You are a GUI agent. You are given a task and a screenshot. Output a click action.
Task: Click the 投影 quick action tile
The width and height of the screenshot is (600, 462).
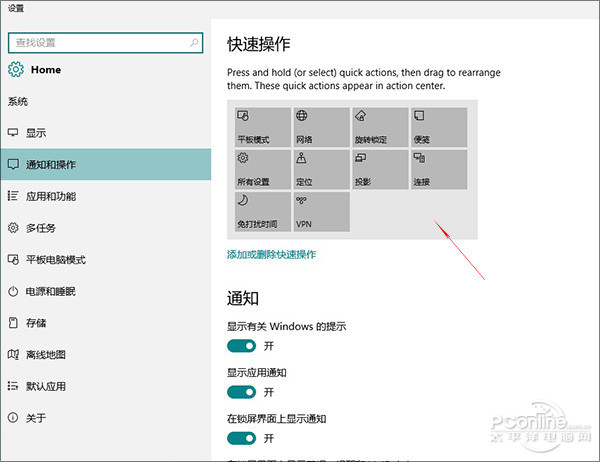tap(380, 170)
